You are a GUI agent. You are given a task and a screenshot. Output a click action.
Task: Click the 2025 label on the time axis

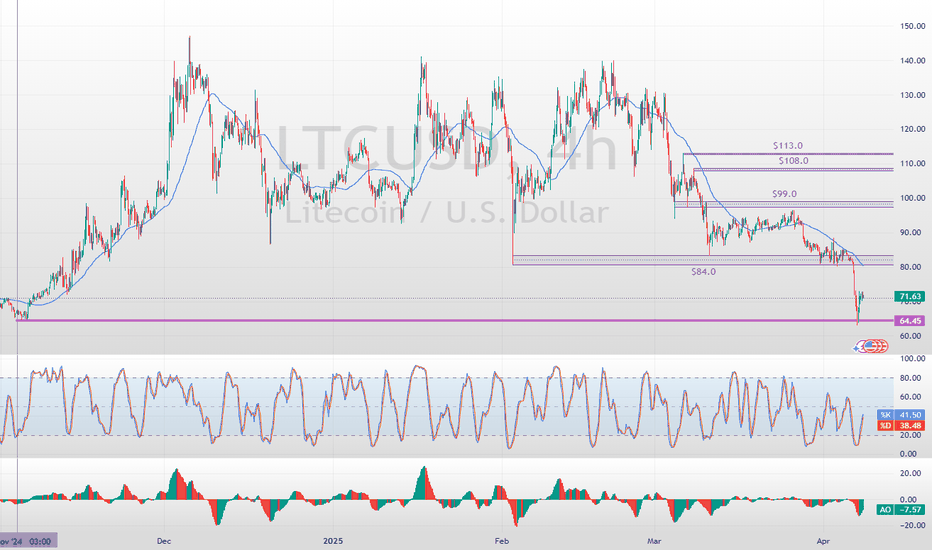[333, 541]
